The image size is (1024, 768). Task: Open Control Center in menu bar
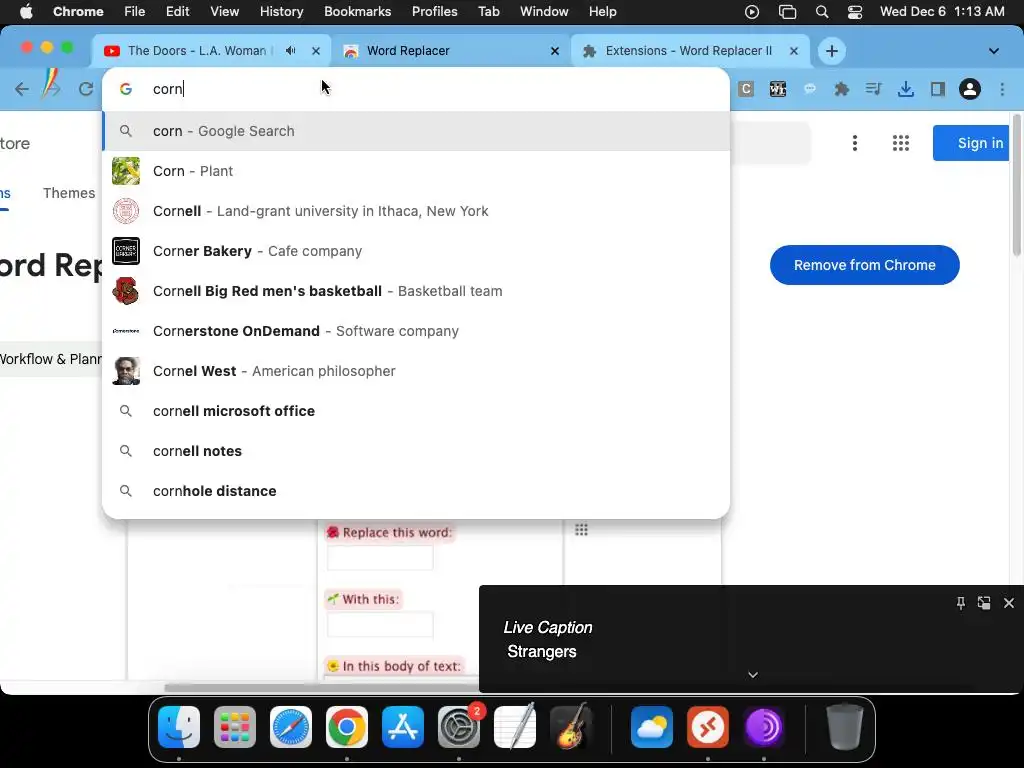point(854,12)
